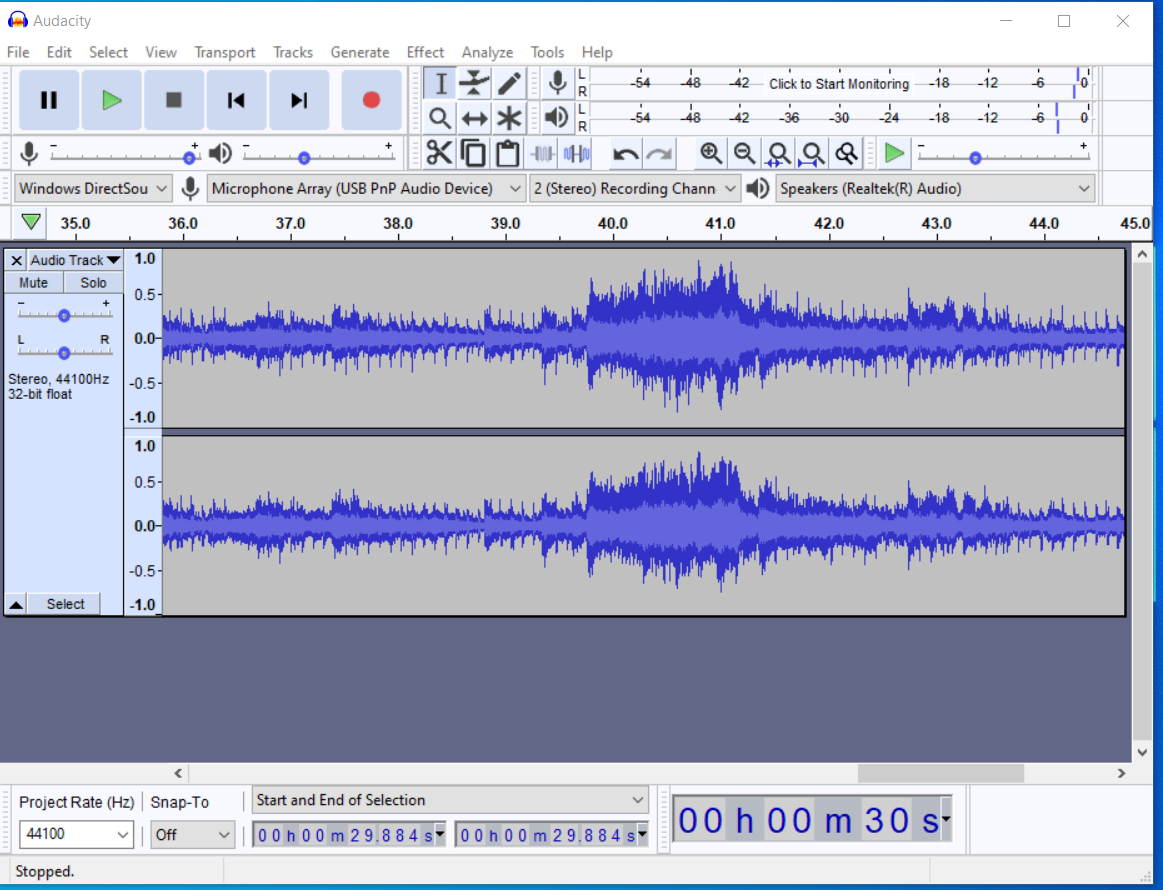Collapse the track with the up-arrow button
Image resolution: width=1163 pixels, height=890 pixels.
pos(16,604)
